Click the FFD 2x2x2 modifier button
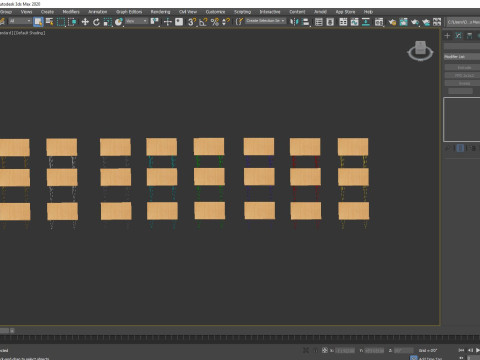This screenshot has height=360, width=480. (464, 76)
